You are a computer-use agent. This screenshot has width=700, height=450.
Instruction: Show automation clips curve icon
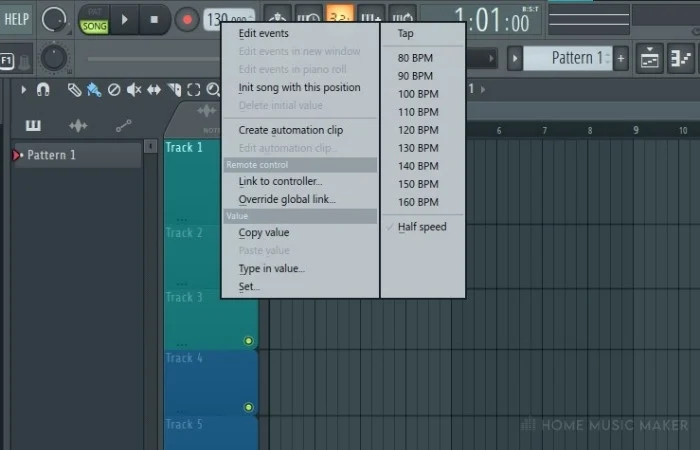coord(124,126)
